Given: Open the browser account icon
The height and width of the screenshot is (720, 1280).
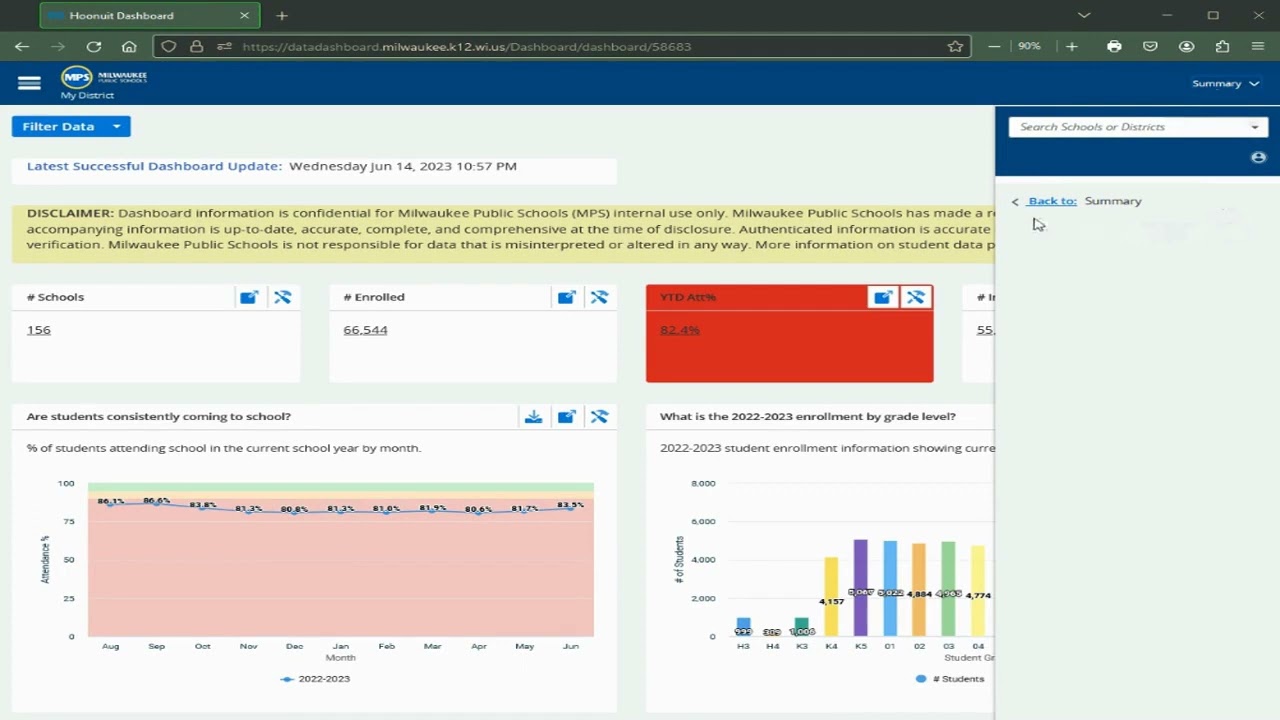Looking at the screenshot, I should (x=1186, y=47).
